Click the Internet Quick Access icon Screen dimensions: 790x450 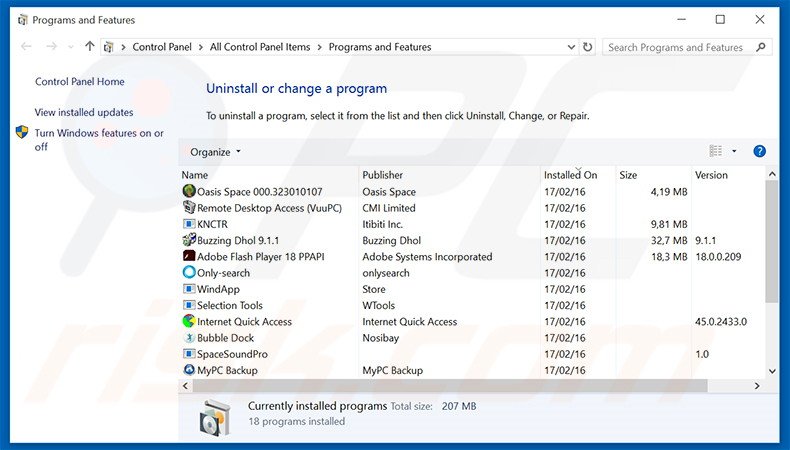pyautogui.click(x=189, y=321)
